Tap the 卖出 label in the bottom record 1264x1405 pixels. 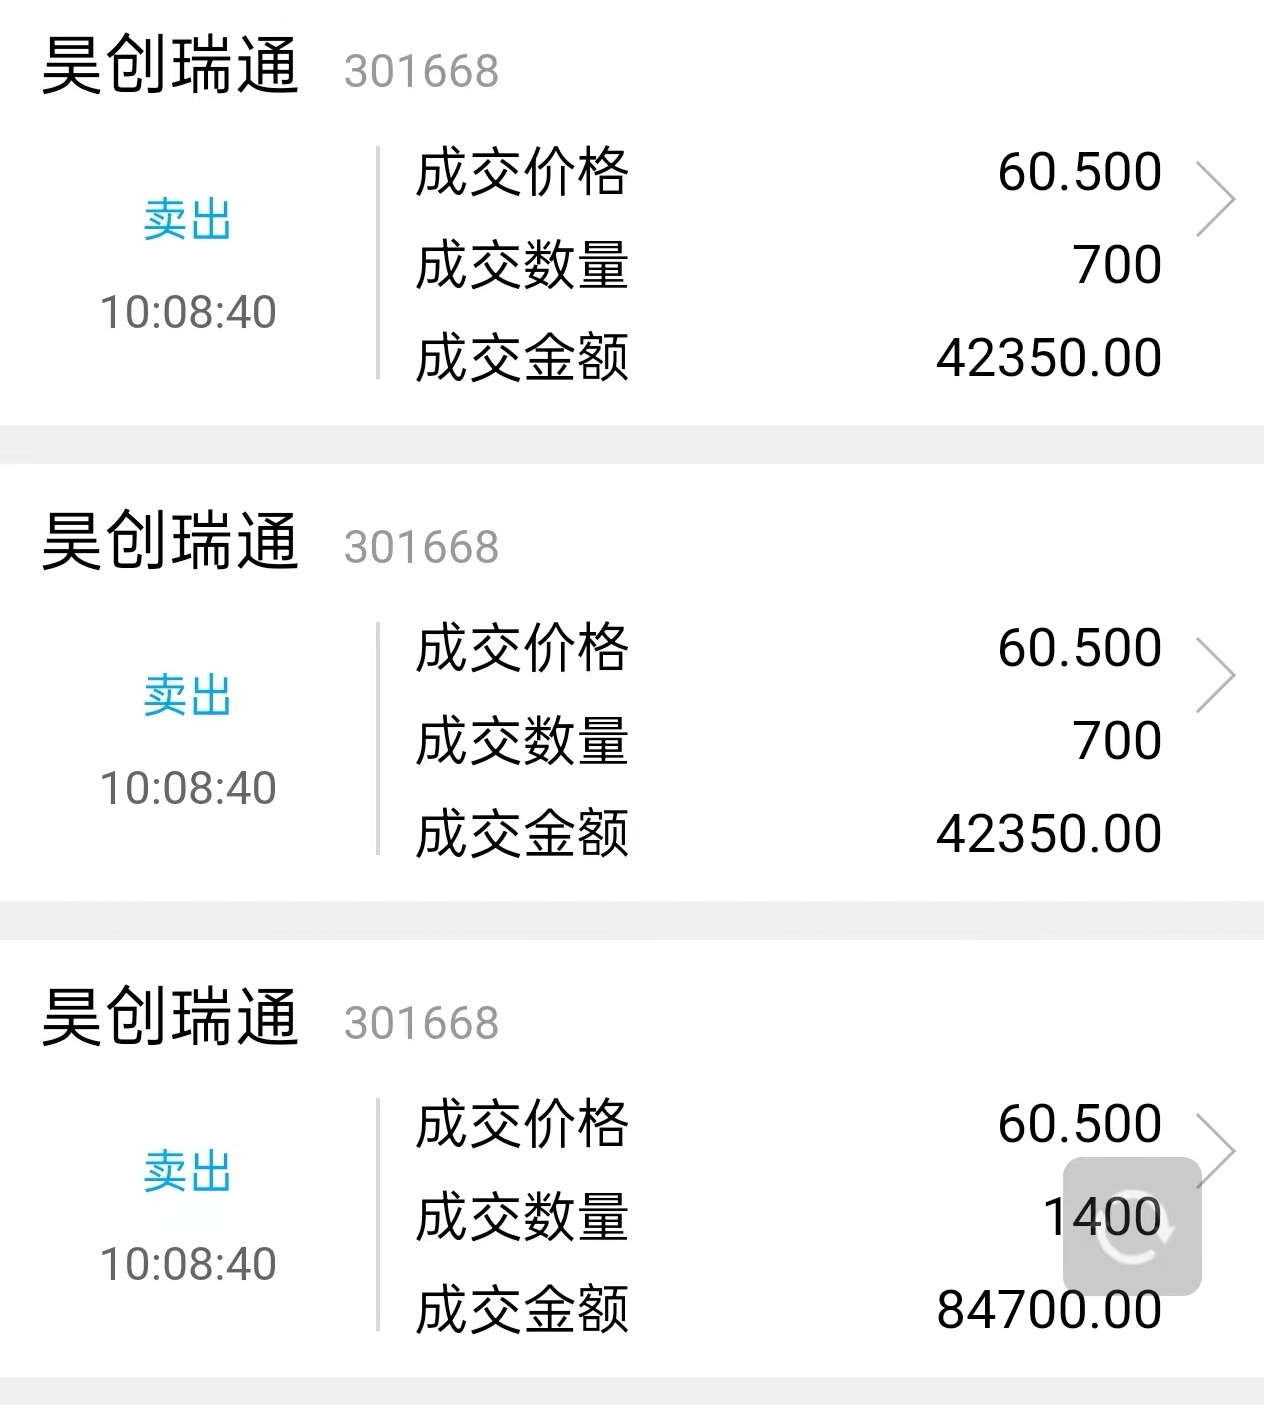point(187,1172)
